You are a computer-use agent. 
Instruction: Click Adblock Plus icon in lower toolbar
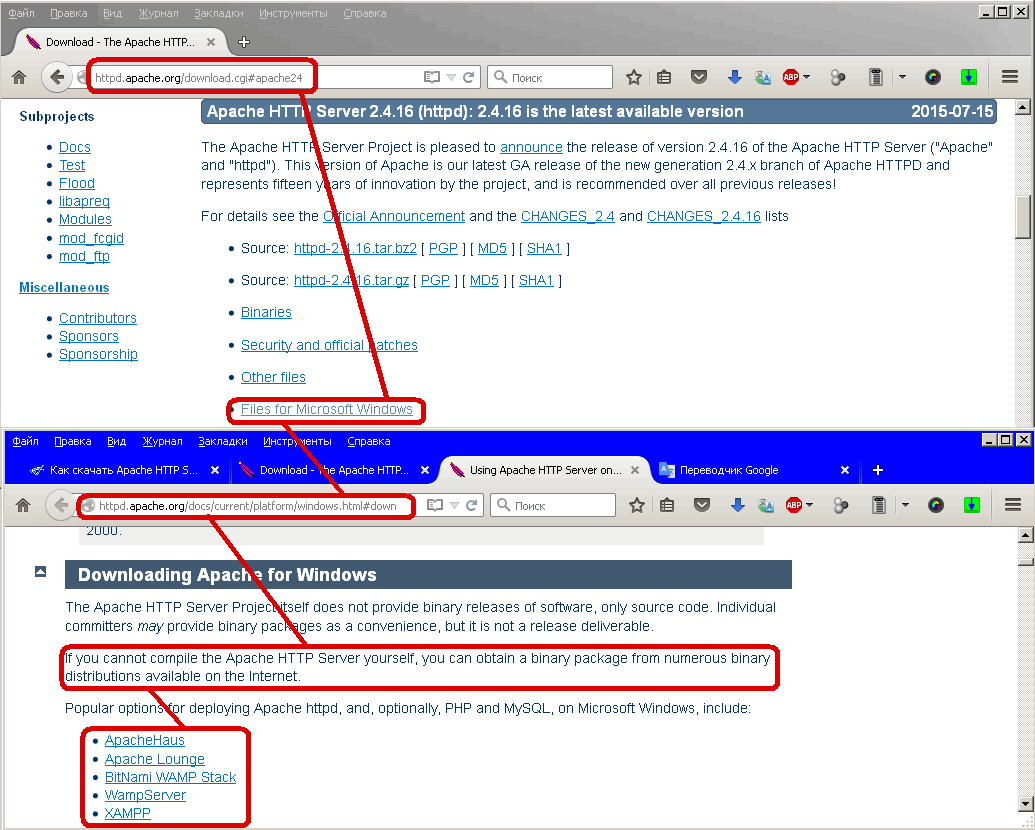click(x=793, y=505)
